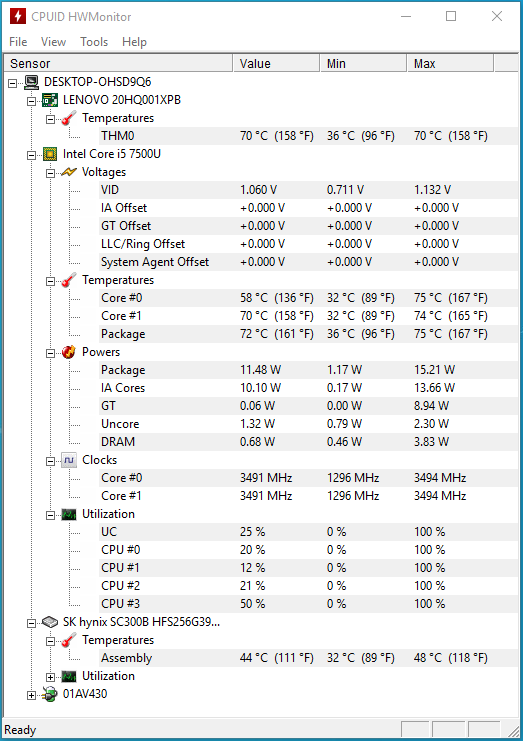Select the Package temperature row
The height and width of the screenshot is (741, 523).
click(308, 334)
